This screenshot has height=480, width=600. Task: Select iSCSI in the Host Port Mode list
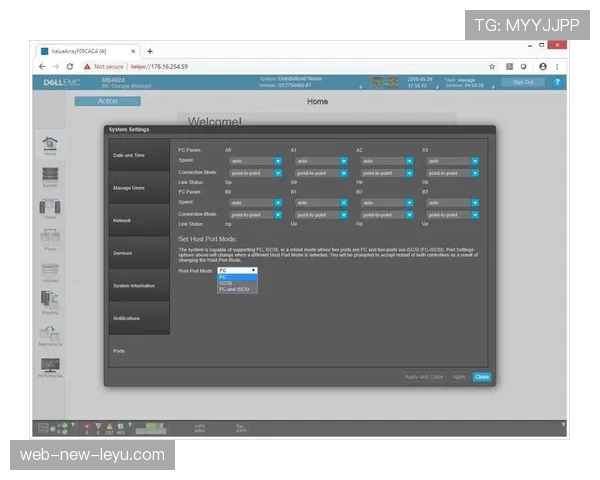(237, 283)
